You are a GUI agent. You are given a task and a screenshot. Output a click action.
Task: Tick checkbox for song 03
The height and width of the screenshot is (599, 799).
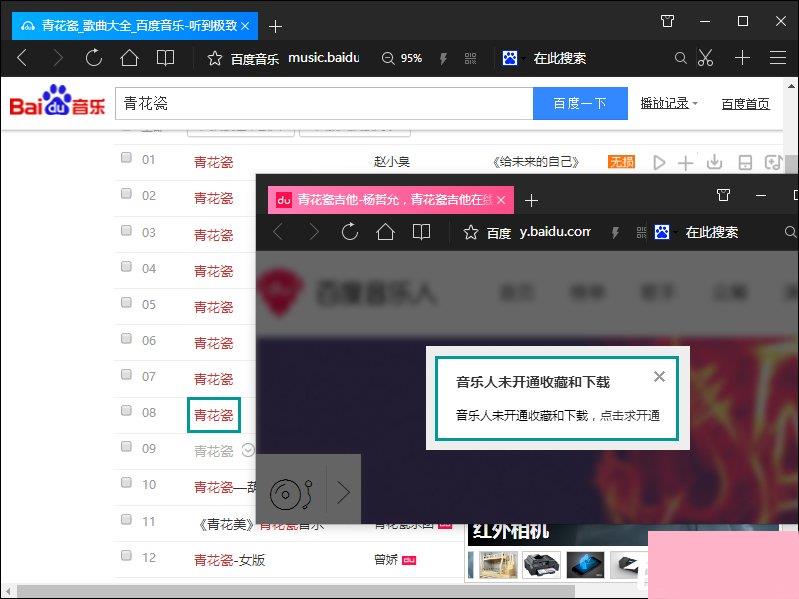click(x=126, y=230)
